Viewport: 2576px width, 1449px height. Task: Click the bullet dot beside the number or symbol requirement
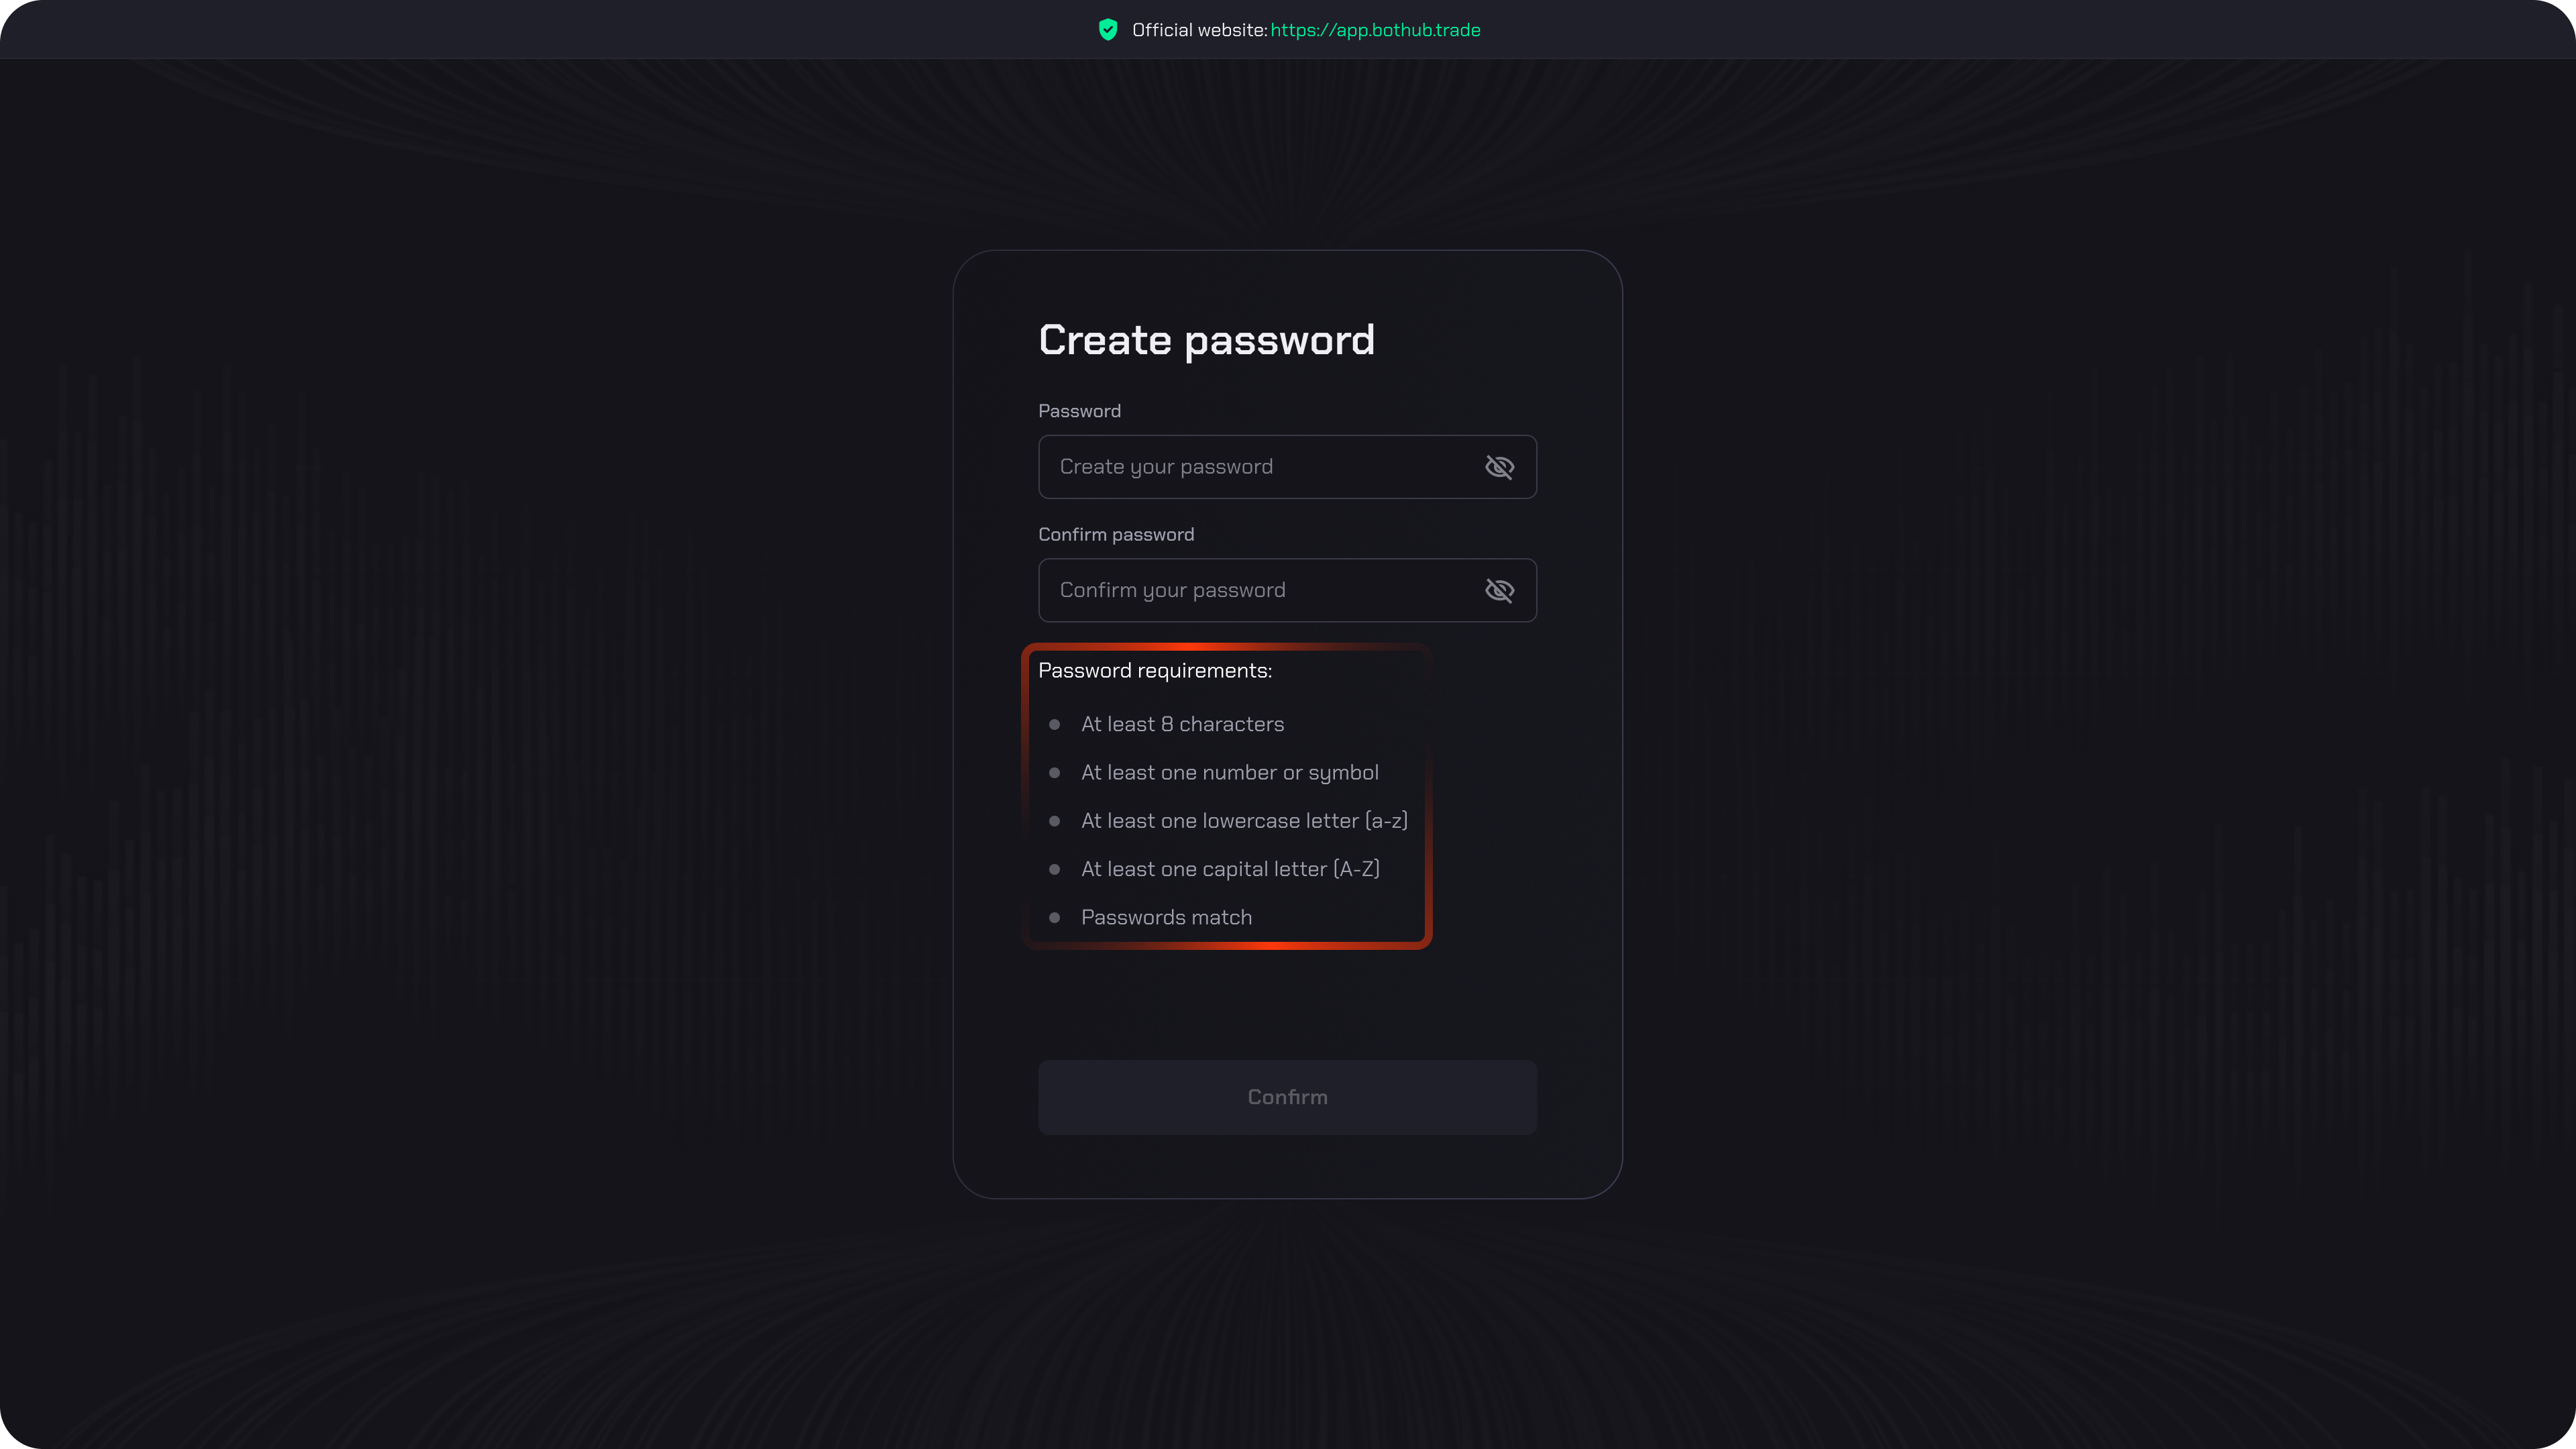[x=1054, y=772]
